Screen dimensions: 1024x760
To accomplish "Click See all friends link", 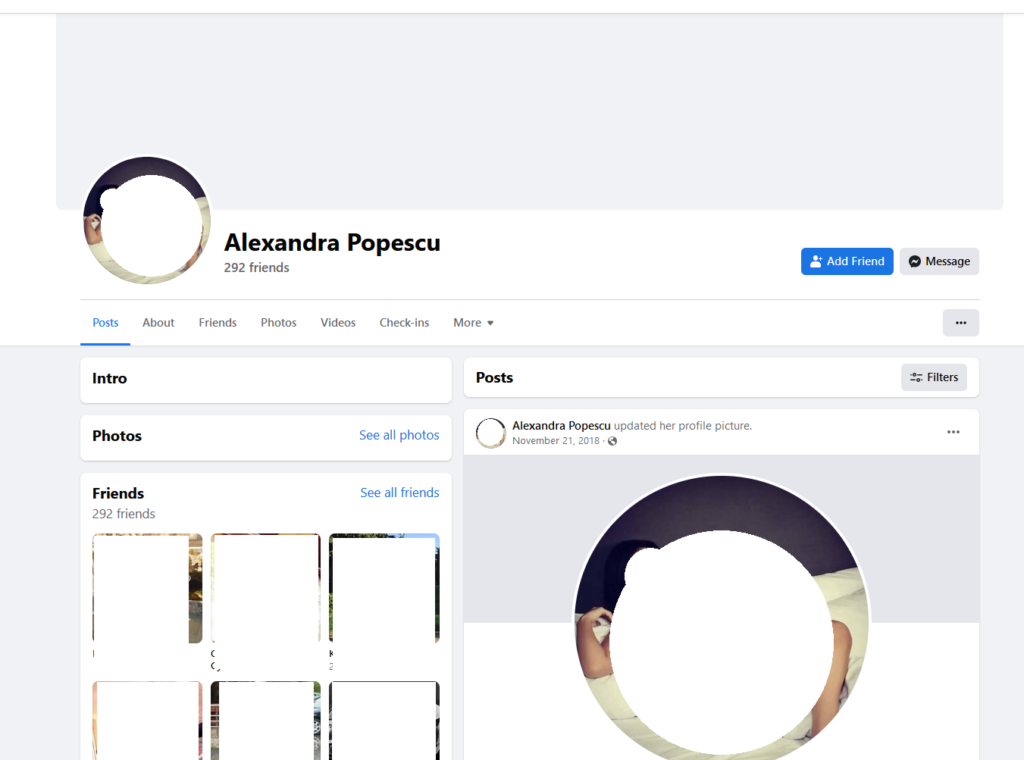I will click(400, 492).
